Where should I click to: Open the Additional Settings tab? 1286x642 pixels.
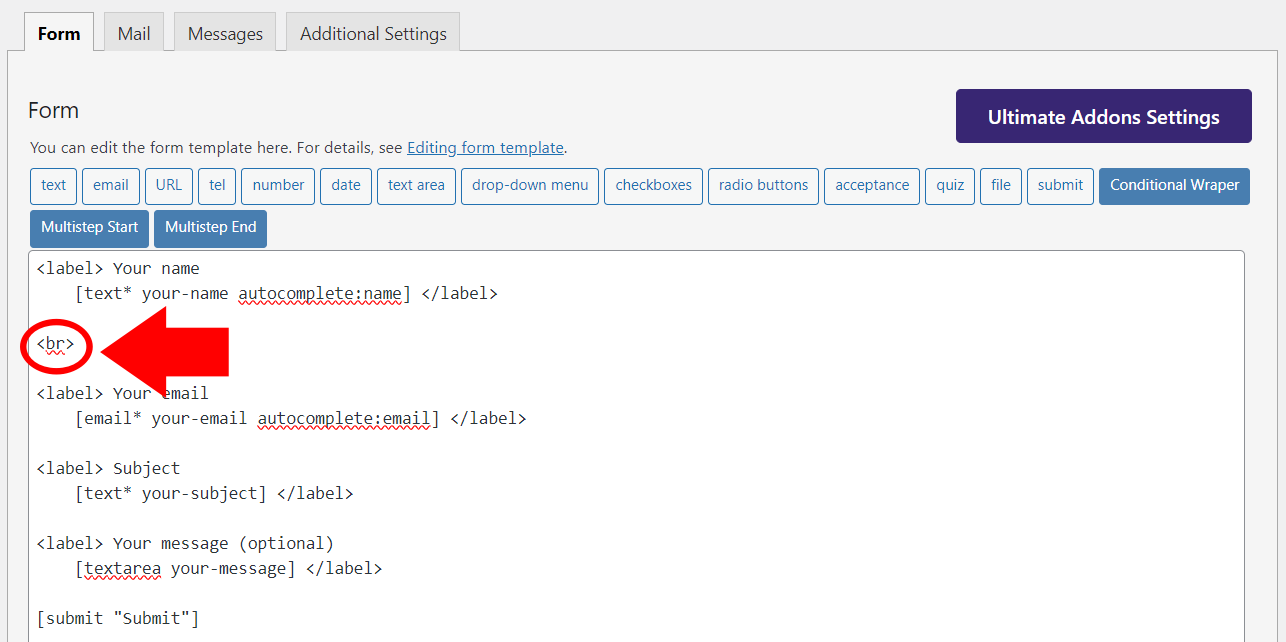point(373,33)
